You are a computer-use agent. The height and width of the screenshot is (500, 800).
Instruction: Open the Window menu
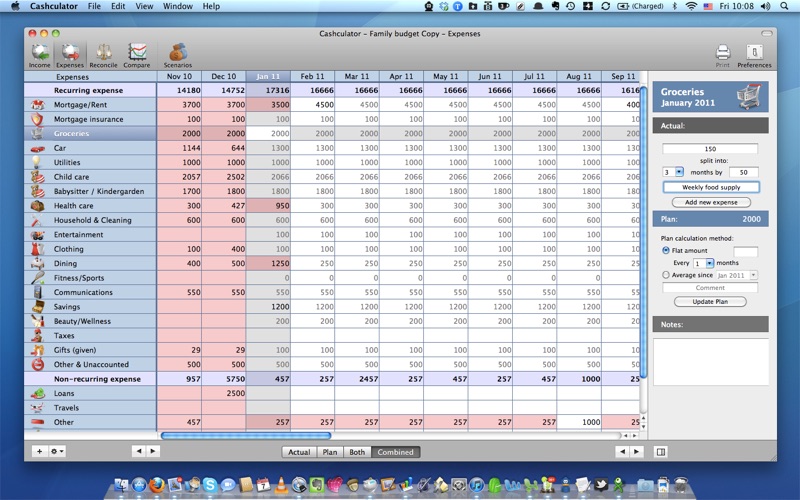pyautogui.click(x=177, y=6)
